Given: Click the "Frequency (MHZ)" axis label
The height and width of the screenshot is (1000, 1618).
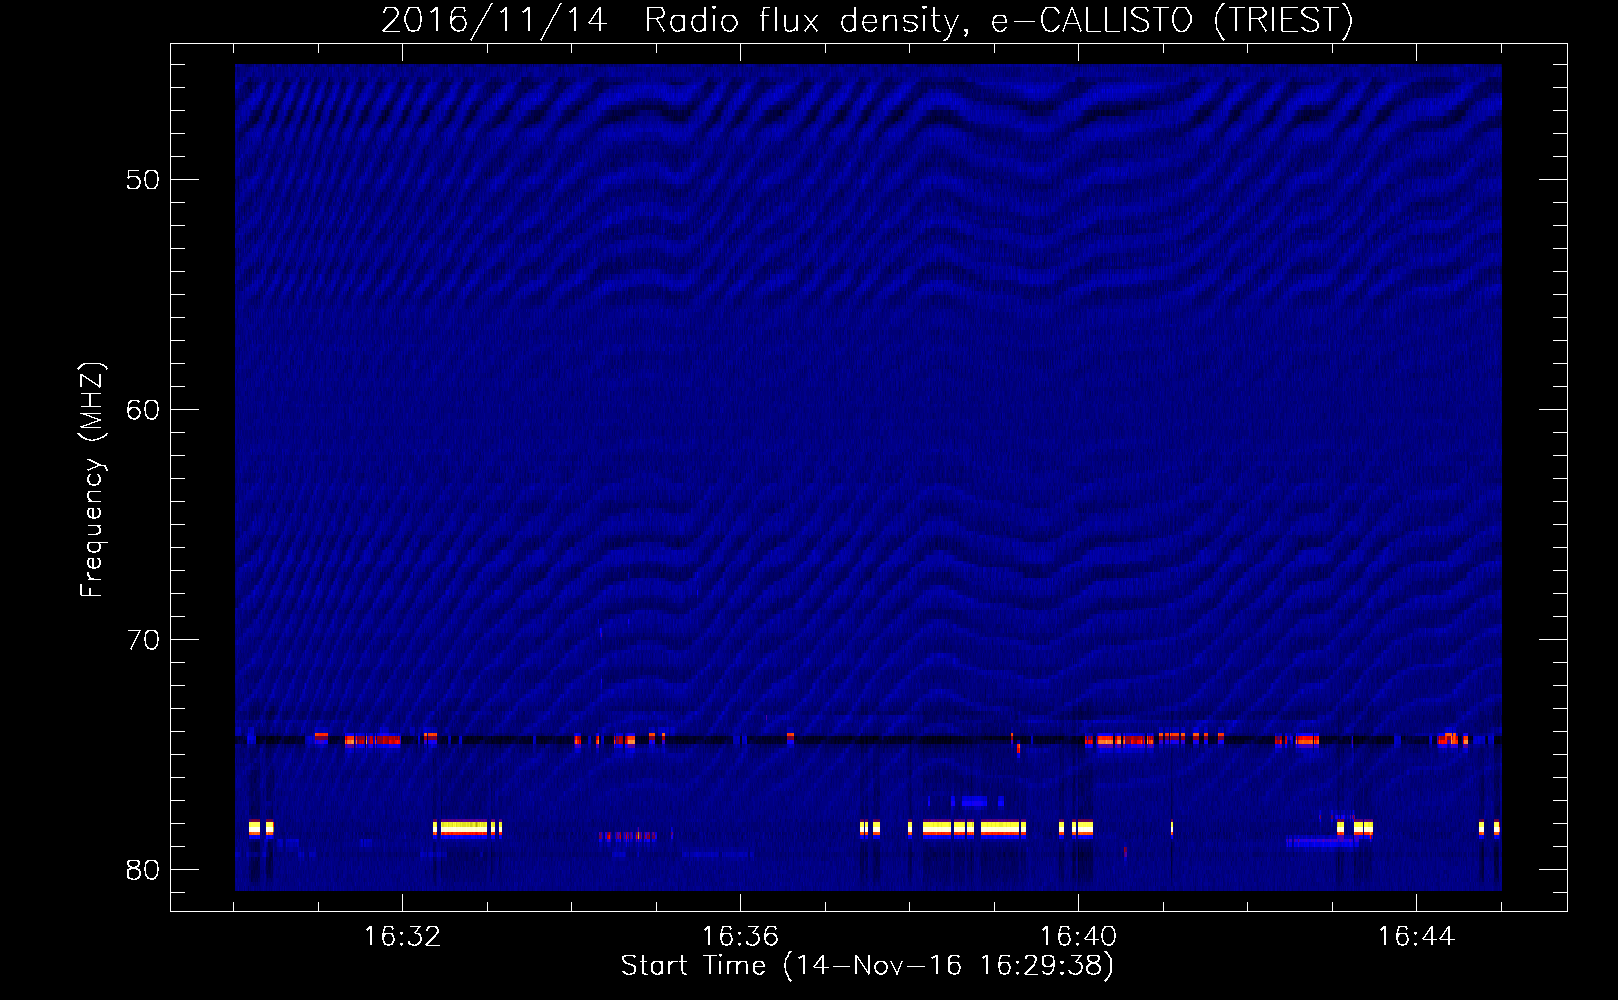Looking at the screenshot, I should pyautogui.click(x=92, y=480).
